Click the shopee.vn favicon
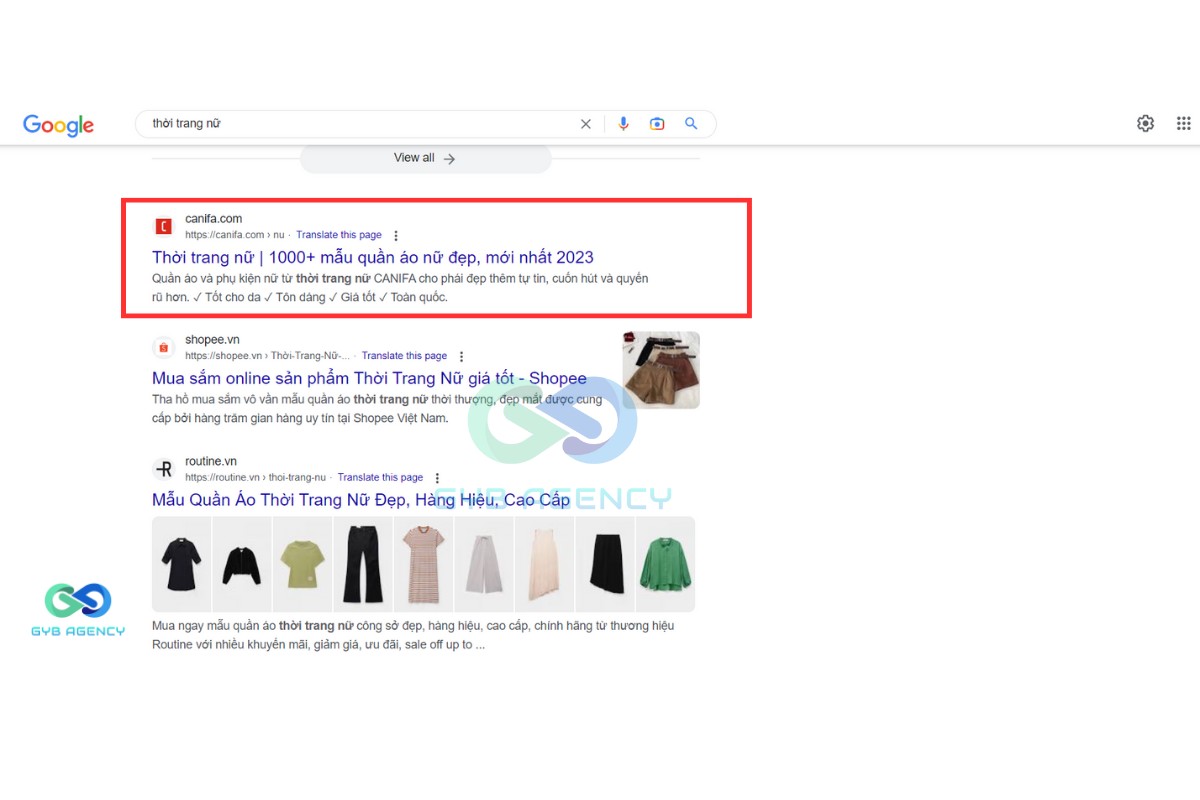This screenshot has height=800, width=1200. tap(164, 348)
